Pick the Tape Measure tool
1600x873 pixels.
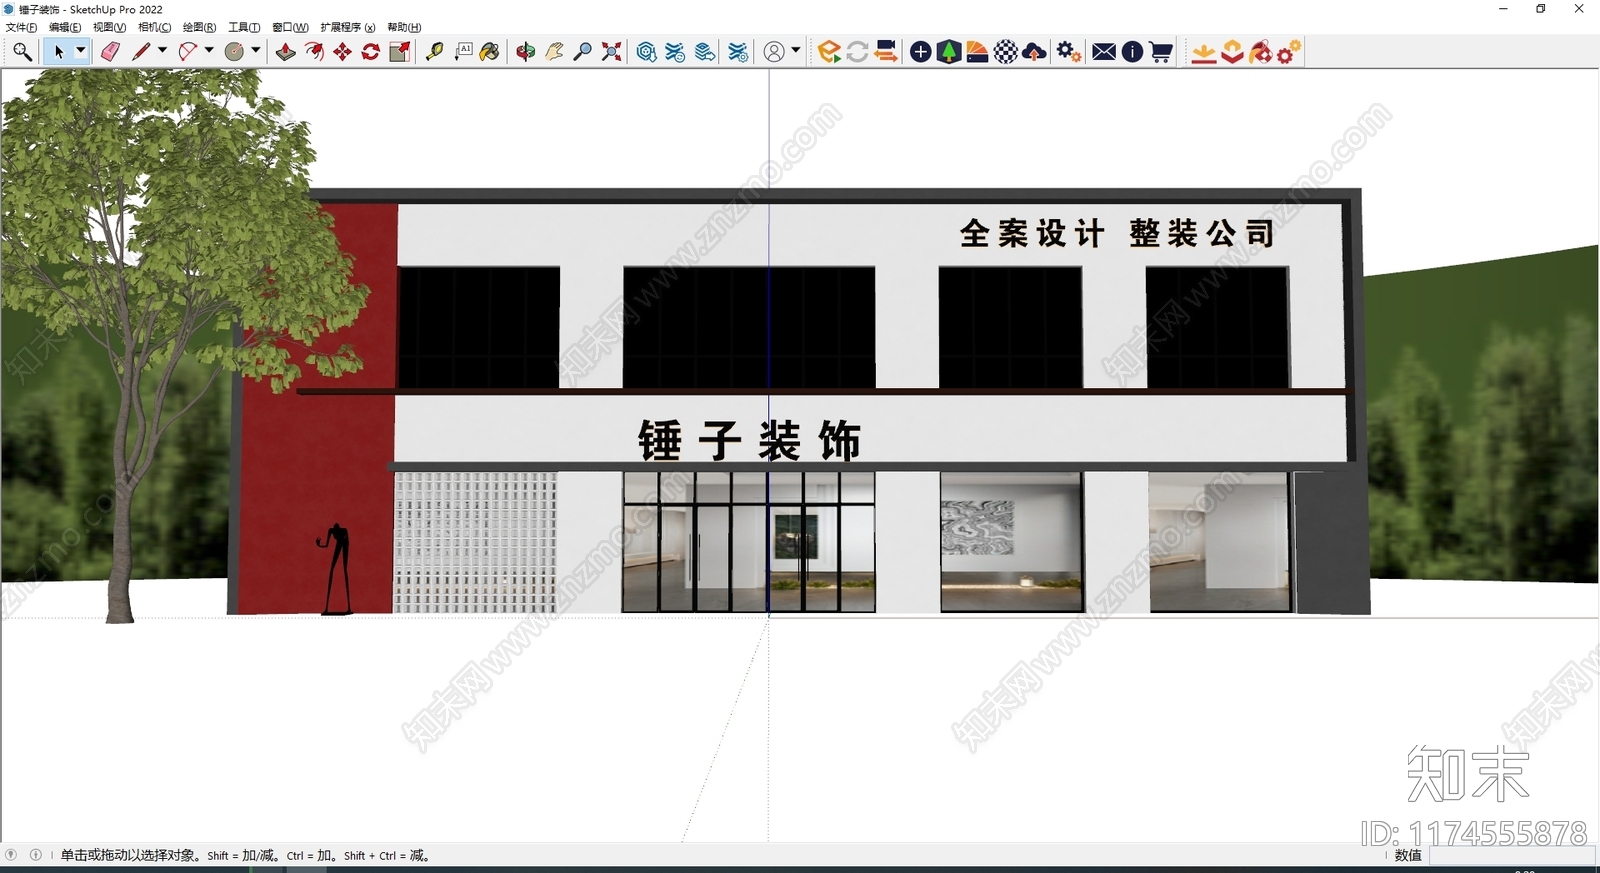point(435,52)
